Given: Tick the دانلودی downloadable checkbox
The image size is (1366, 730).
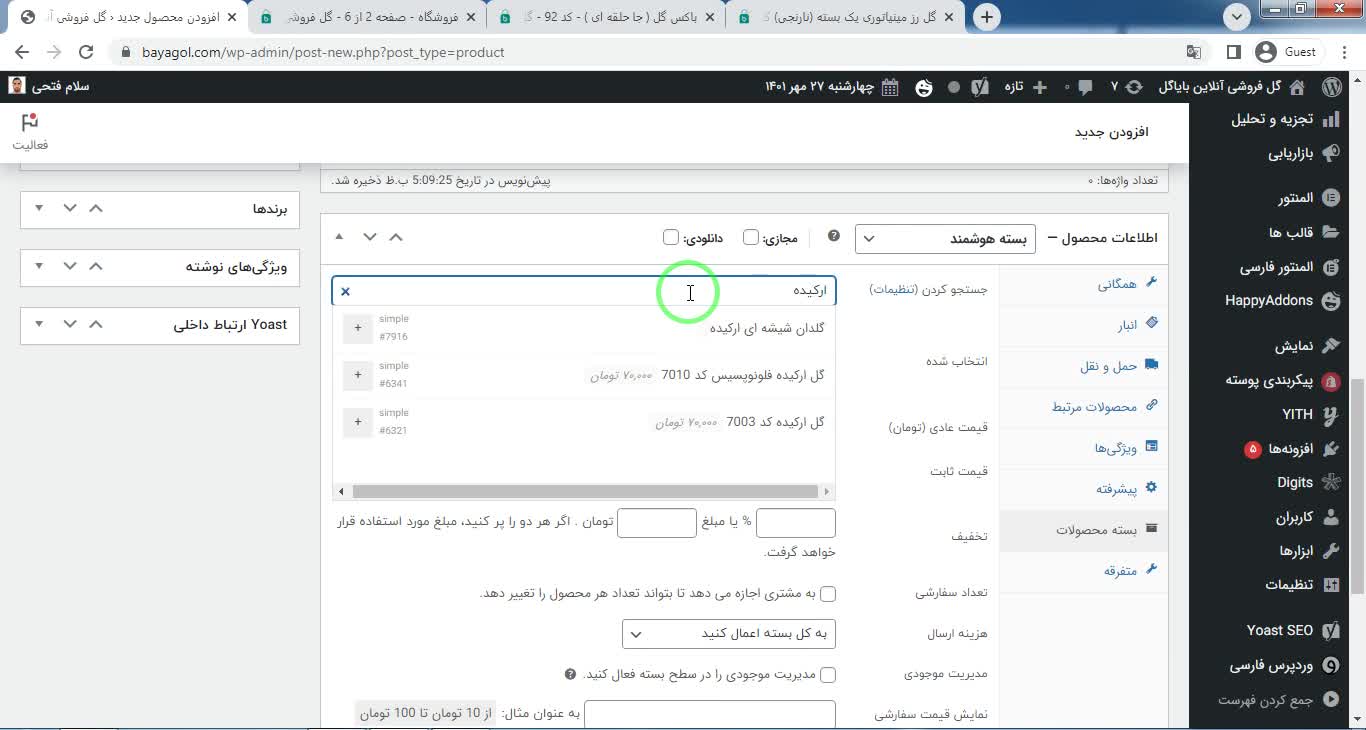Looking at the screenshot, I should click(x=671, y=237).
